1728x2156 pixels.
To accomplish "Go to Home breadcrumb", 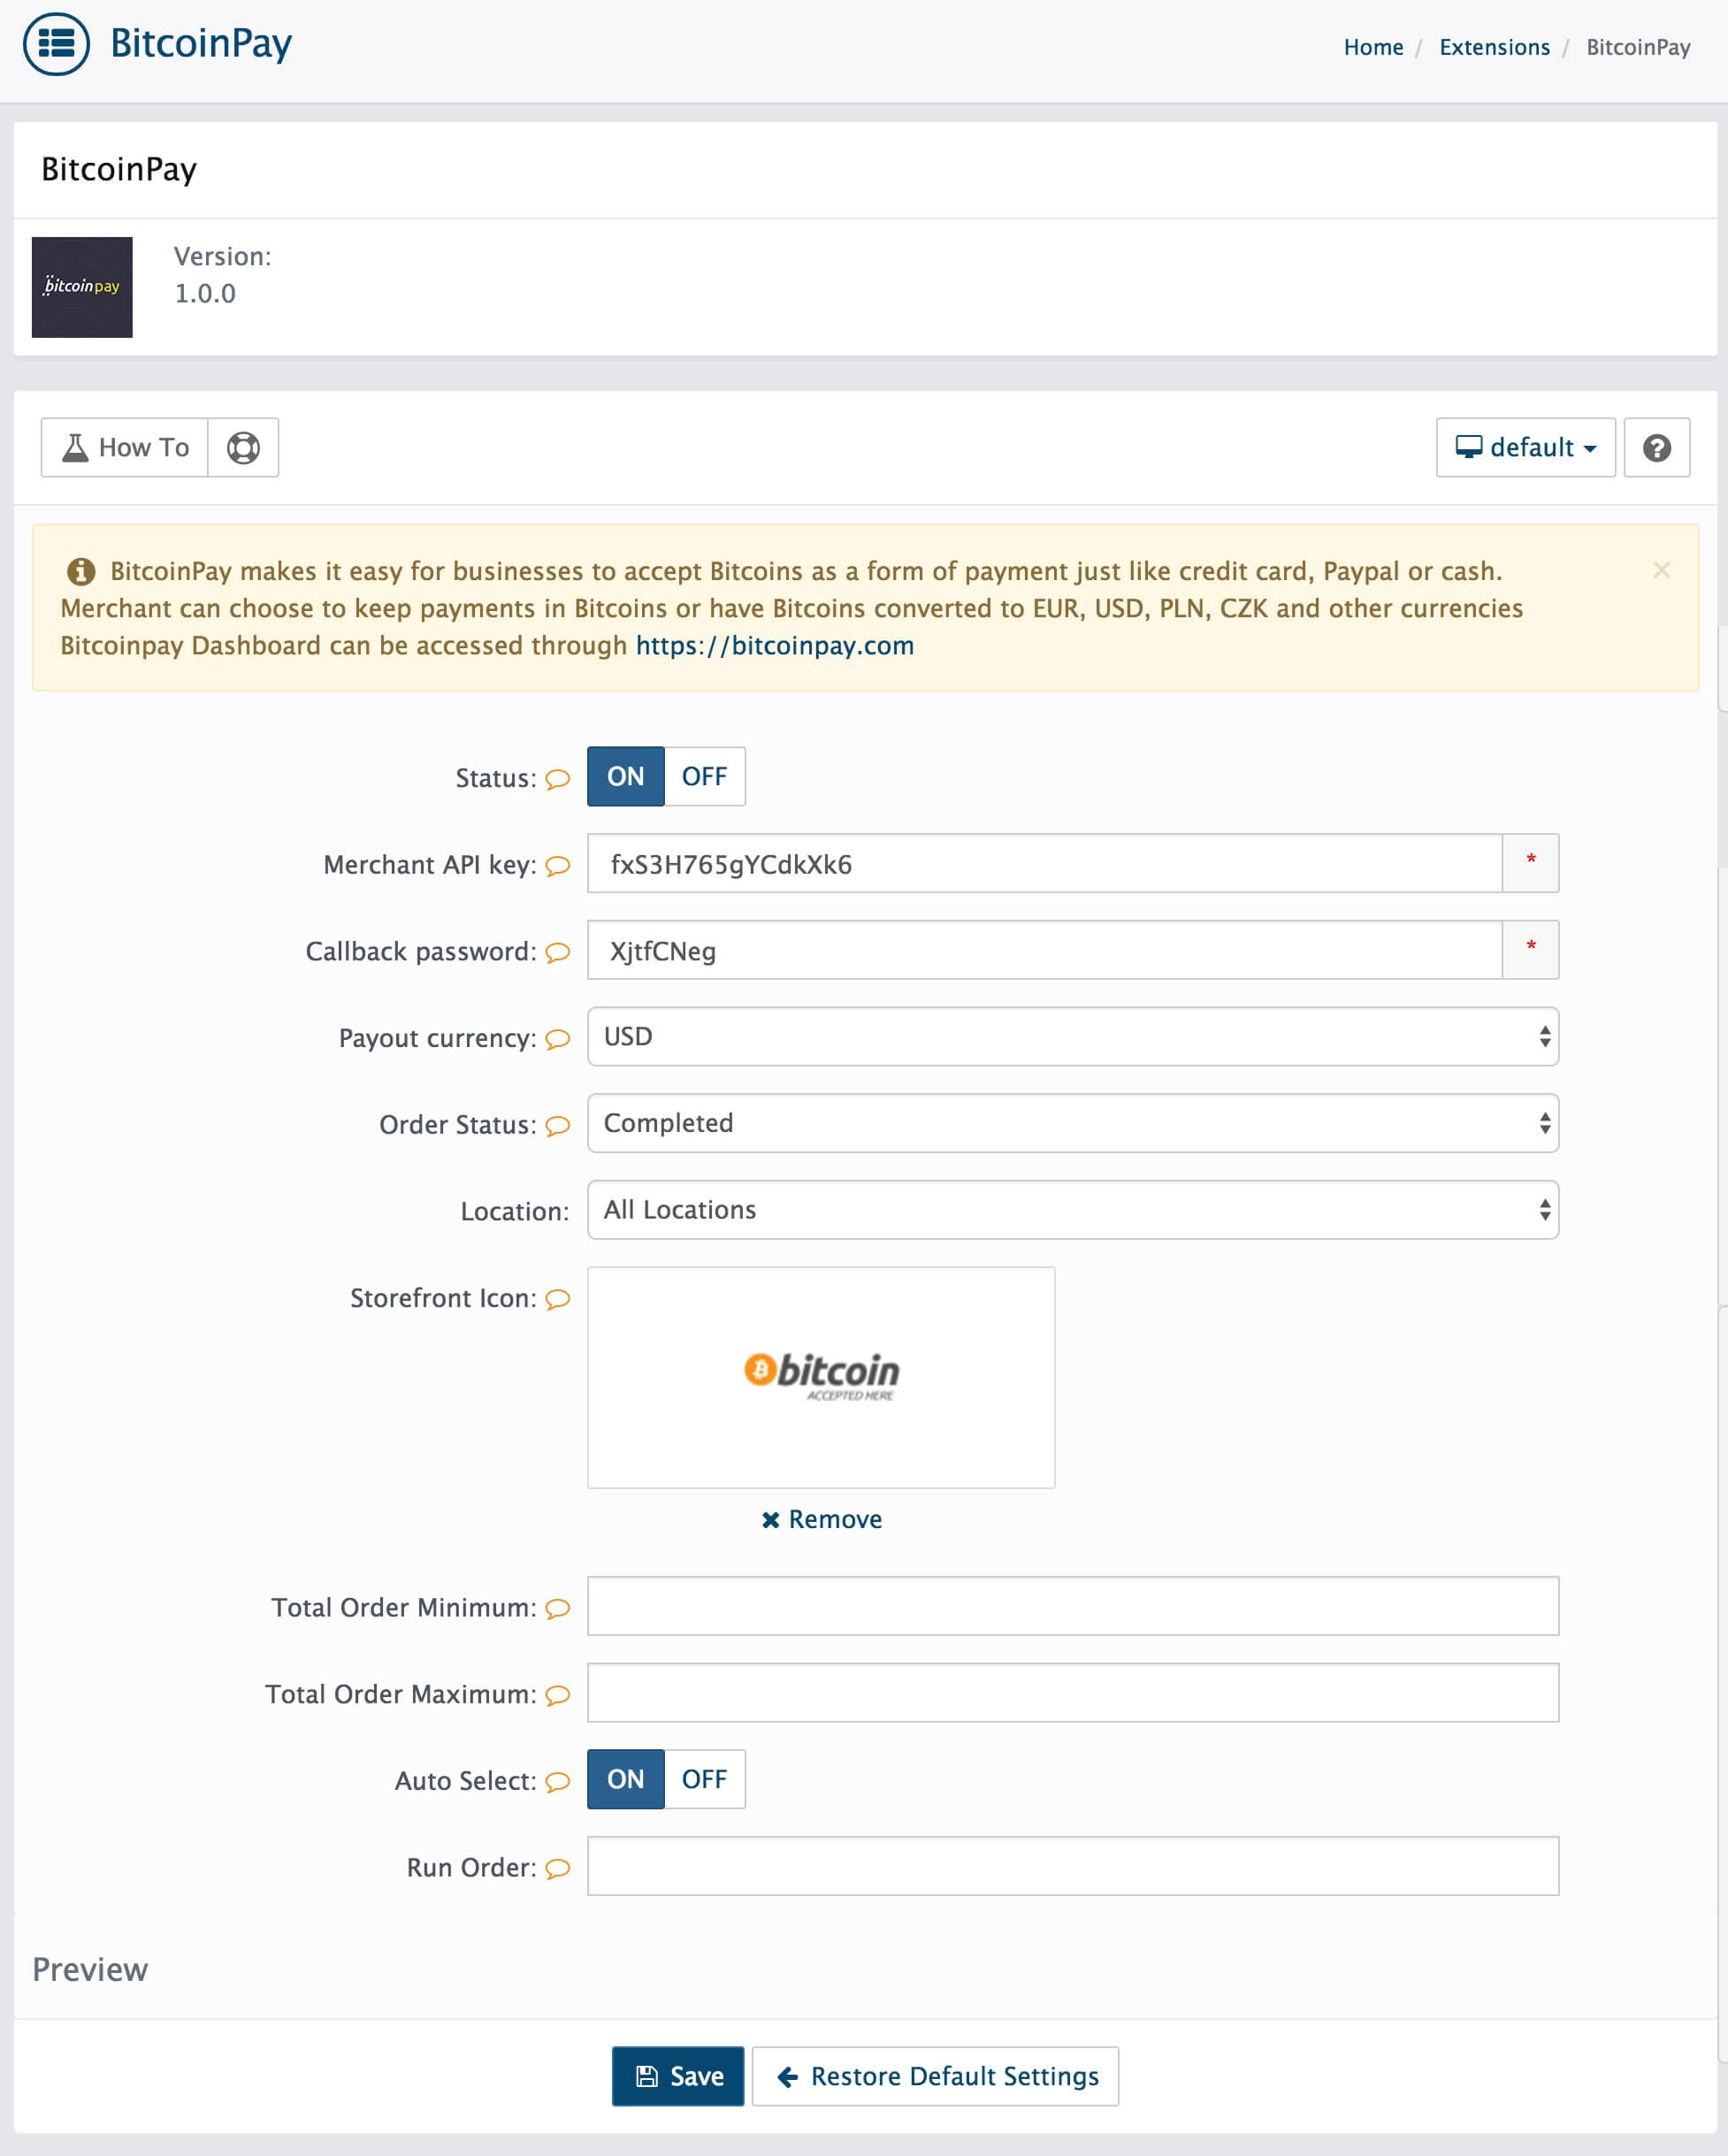I will coord(1373,47).
